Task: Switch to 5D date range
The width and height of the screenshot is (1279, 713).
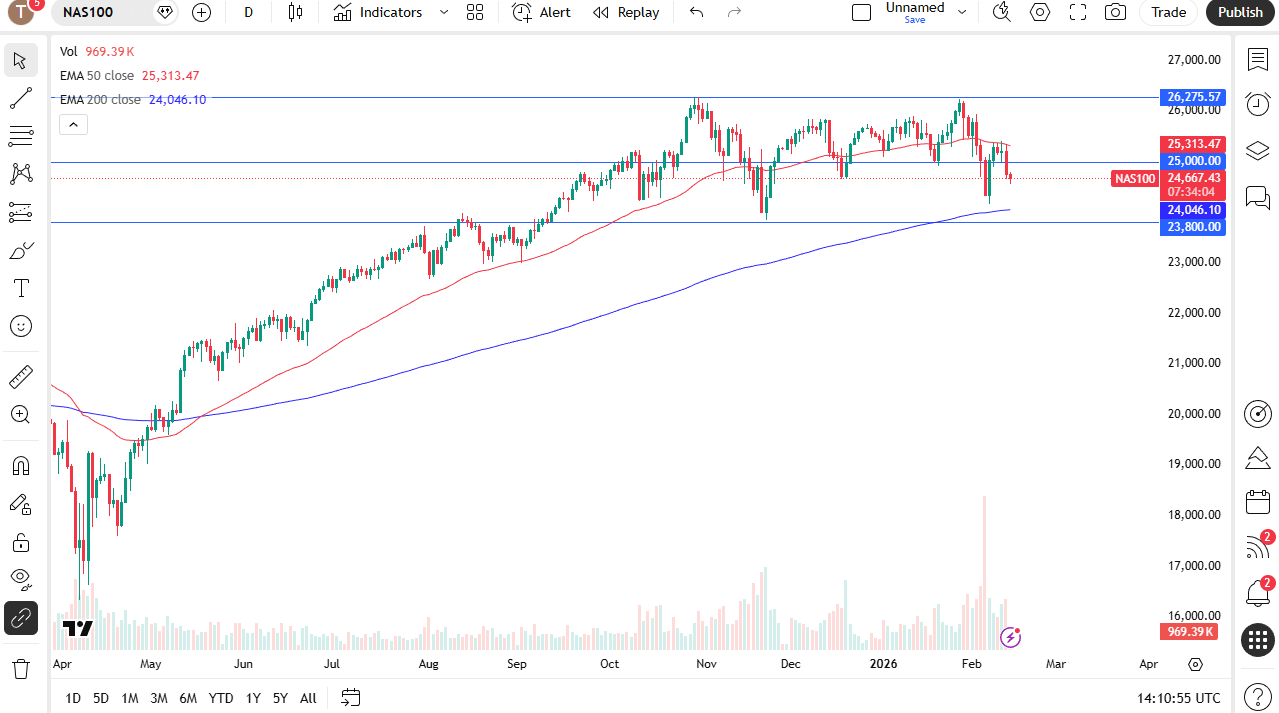Action: (x=101, y=698)
